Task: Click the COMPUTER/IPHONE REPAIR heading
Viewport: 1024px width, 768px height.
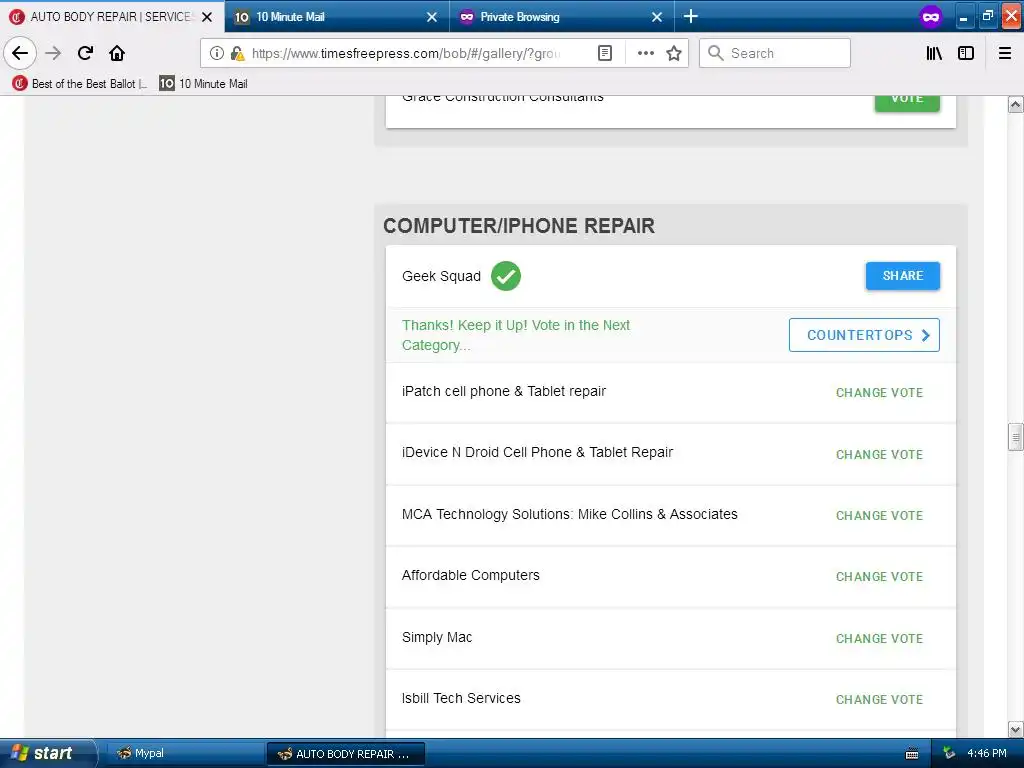Action: 519,226
